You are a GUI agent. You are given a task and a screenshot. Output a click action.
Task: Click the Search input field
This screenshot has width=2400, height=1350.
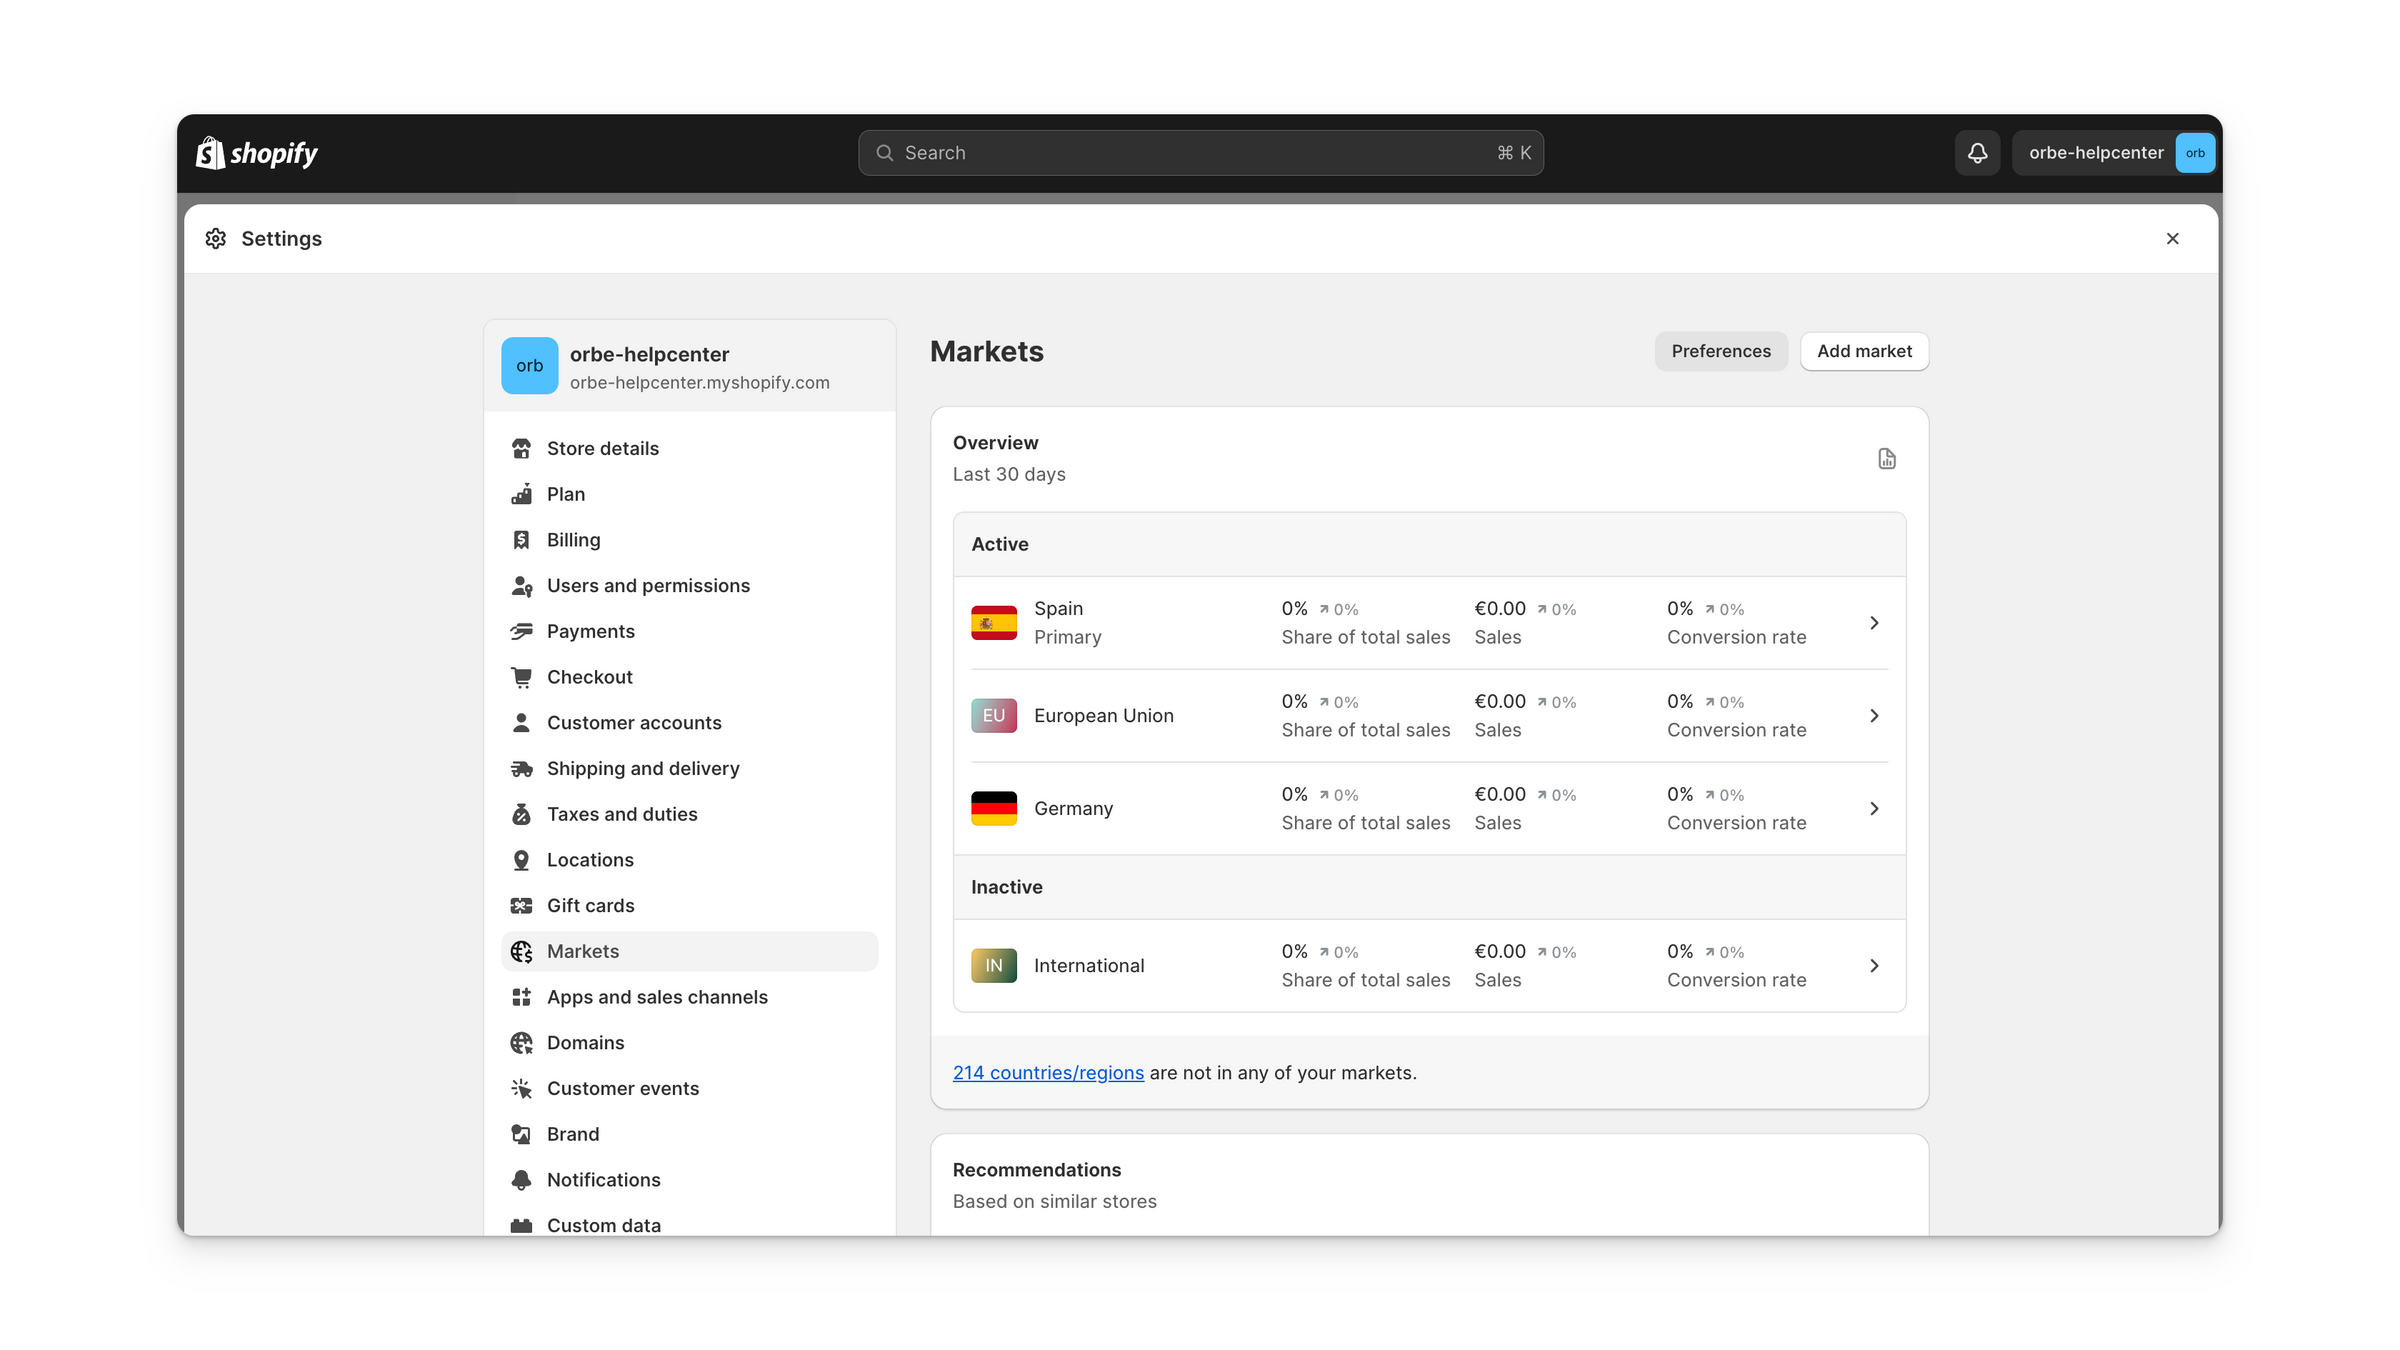point(1200,153)
